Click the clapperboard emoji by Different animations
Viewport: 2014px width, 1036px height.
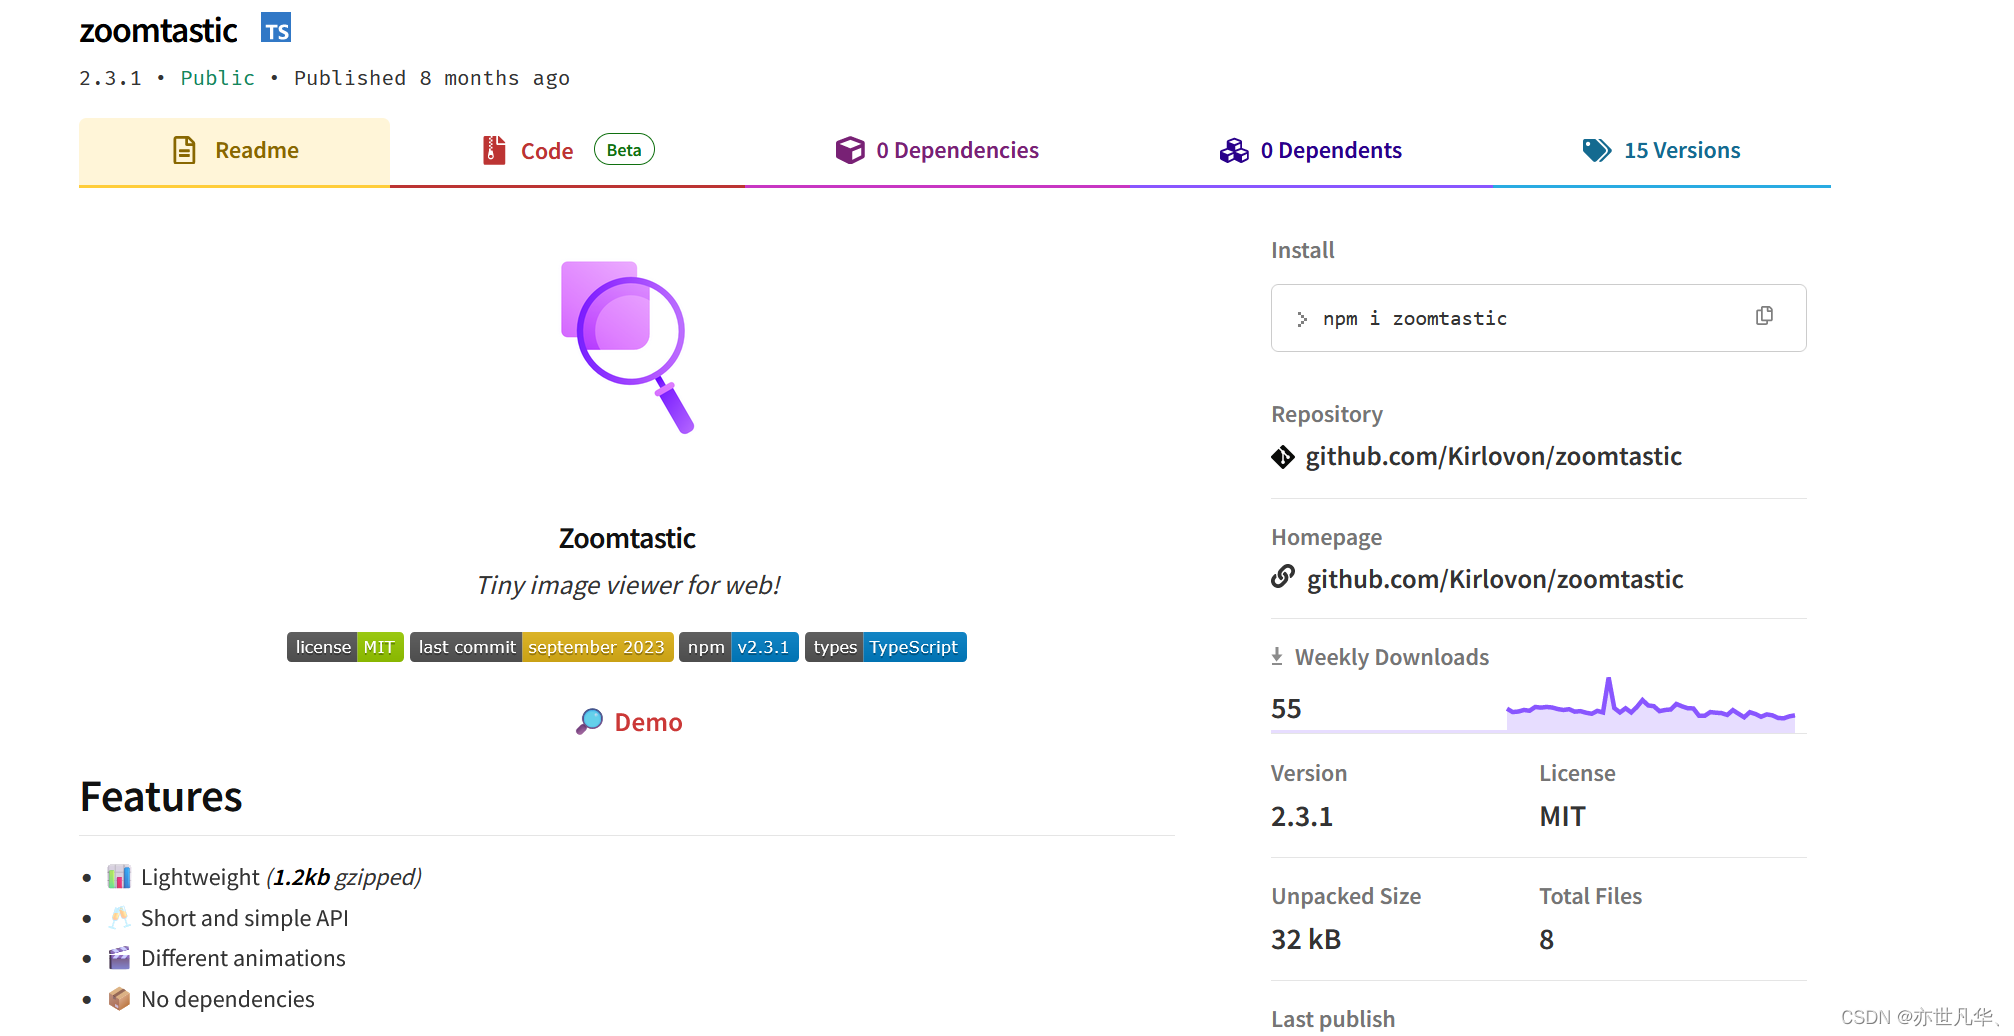coord(119,958)
